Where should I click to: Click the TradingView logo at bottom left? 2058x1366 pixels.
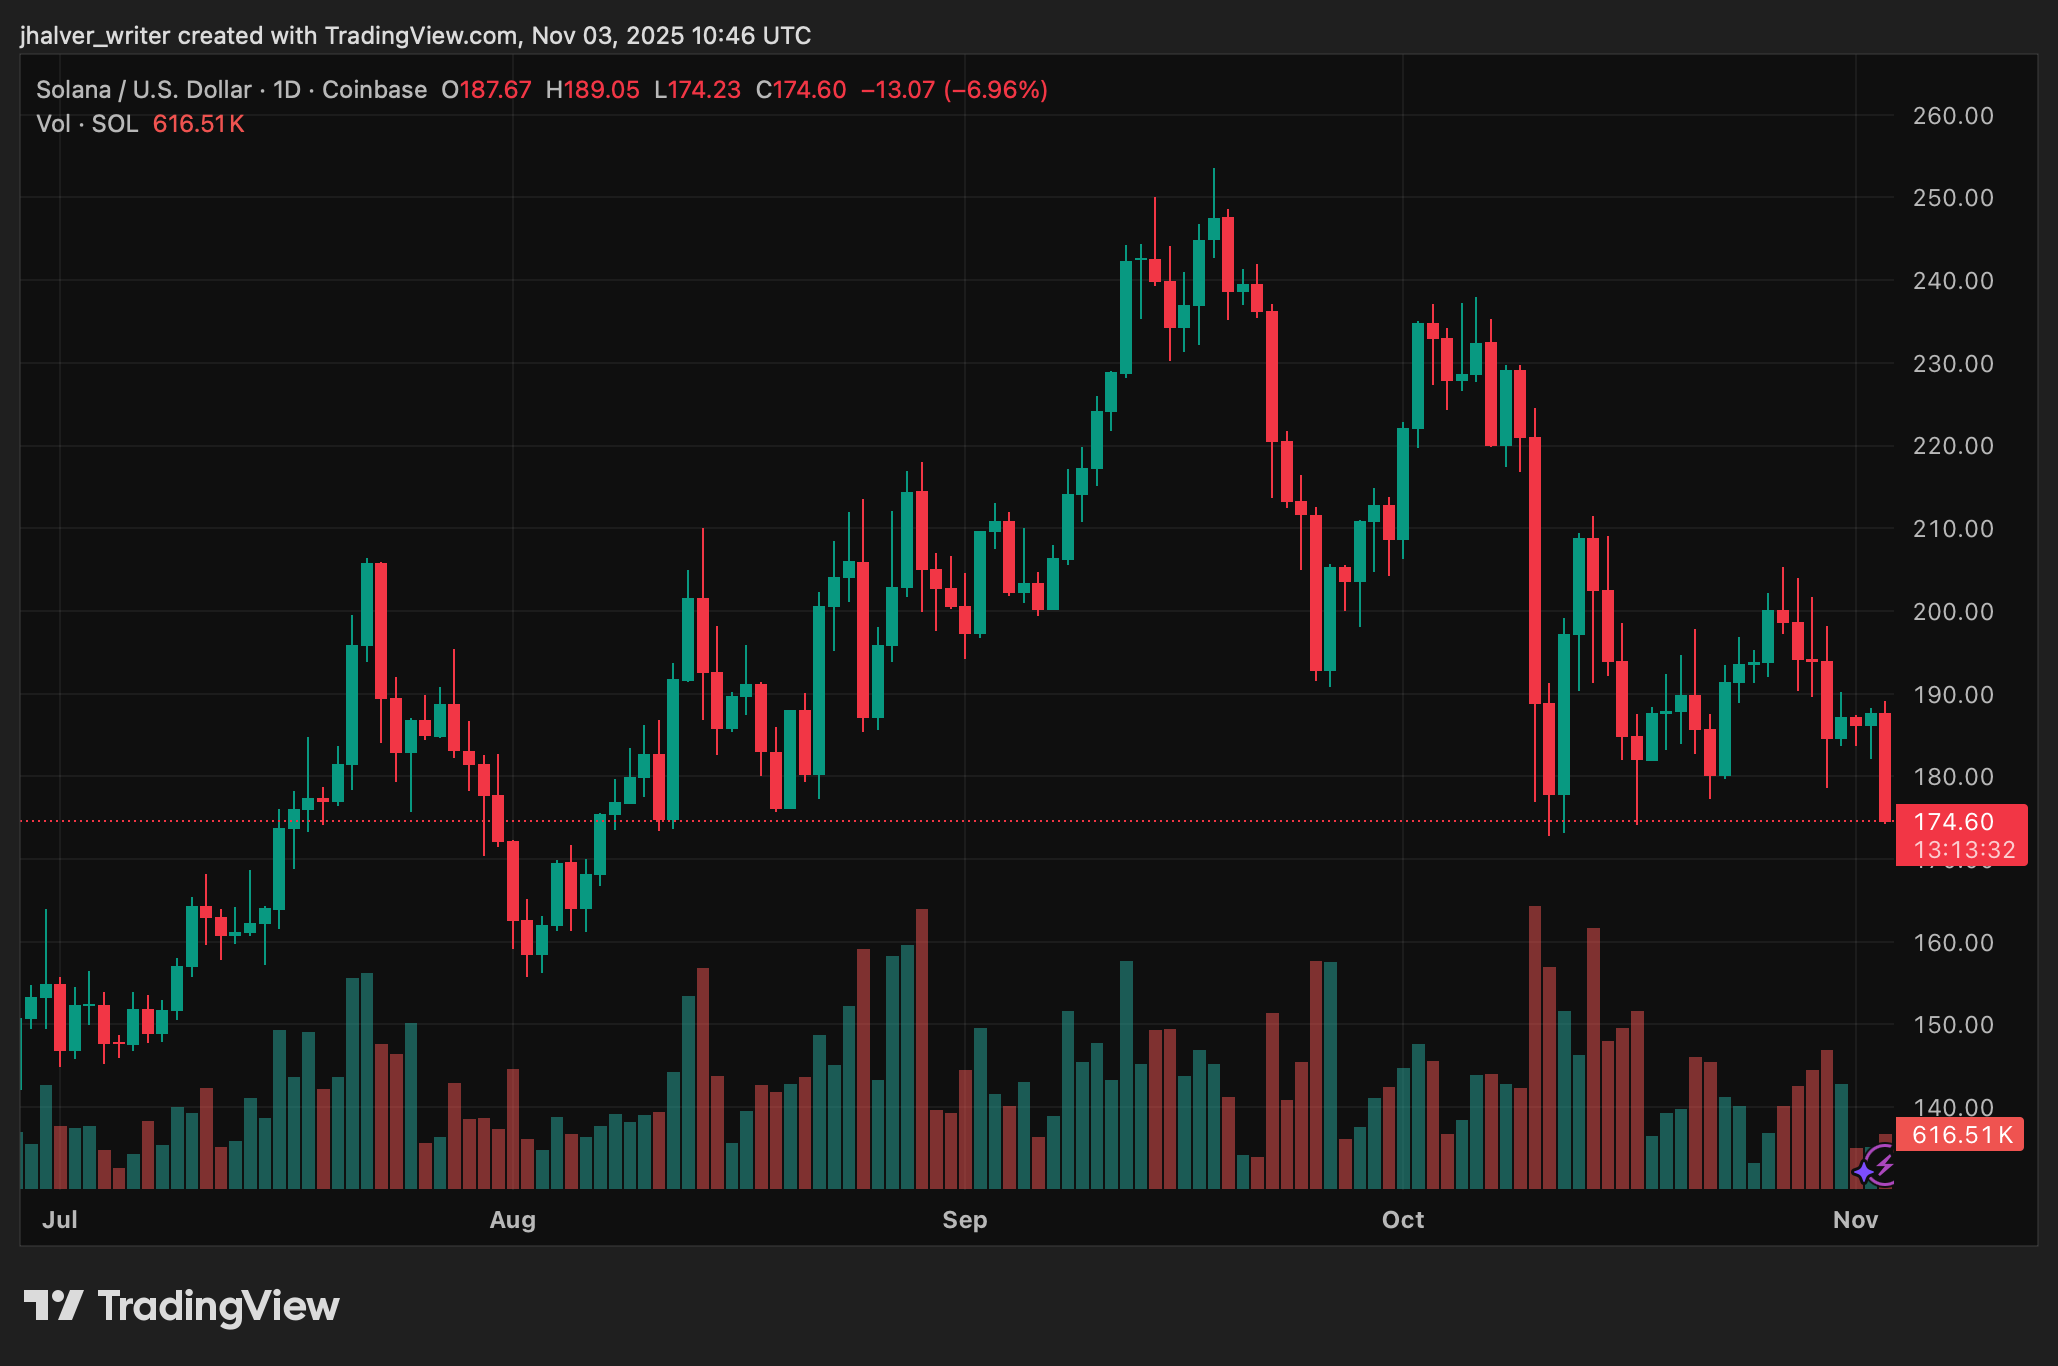[181, 1306]
